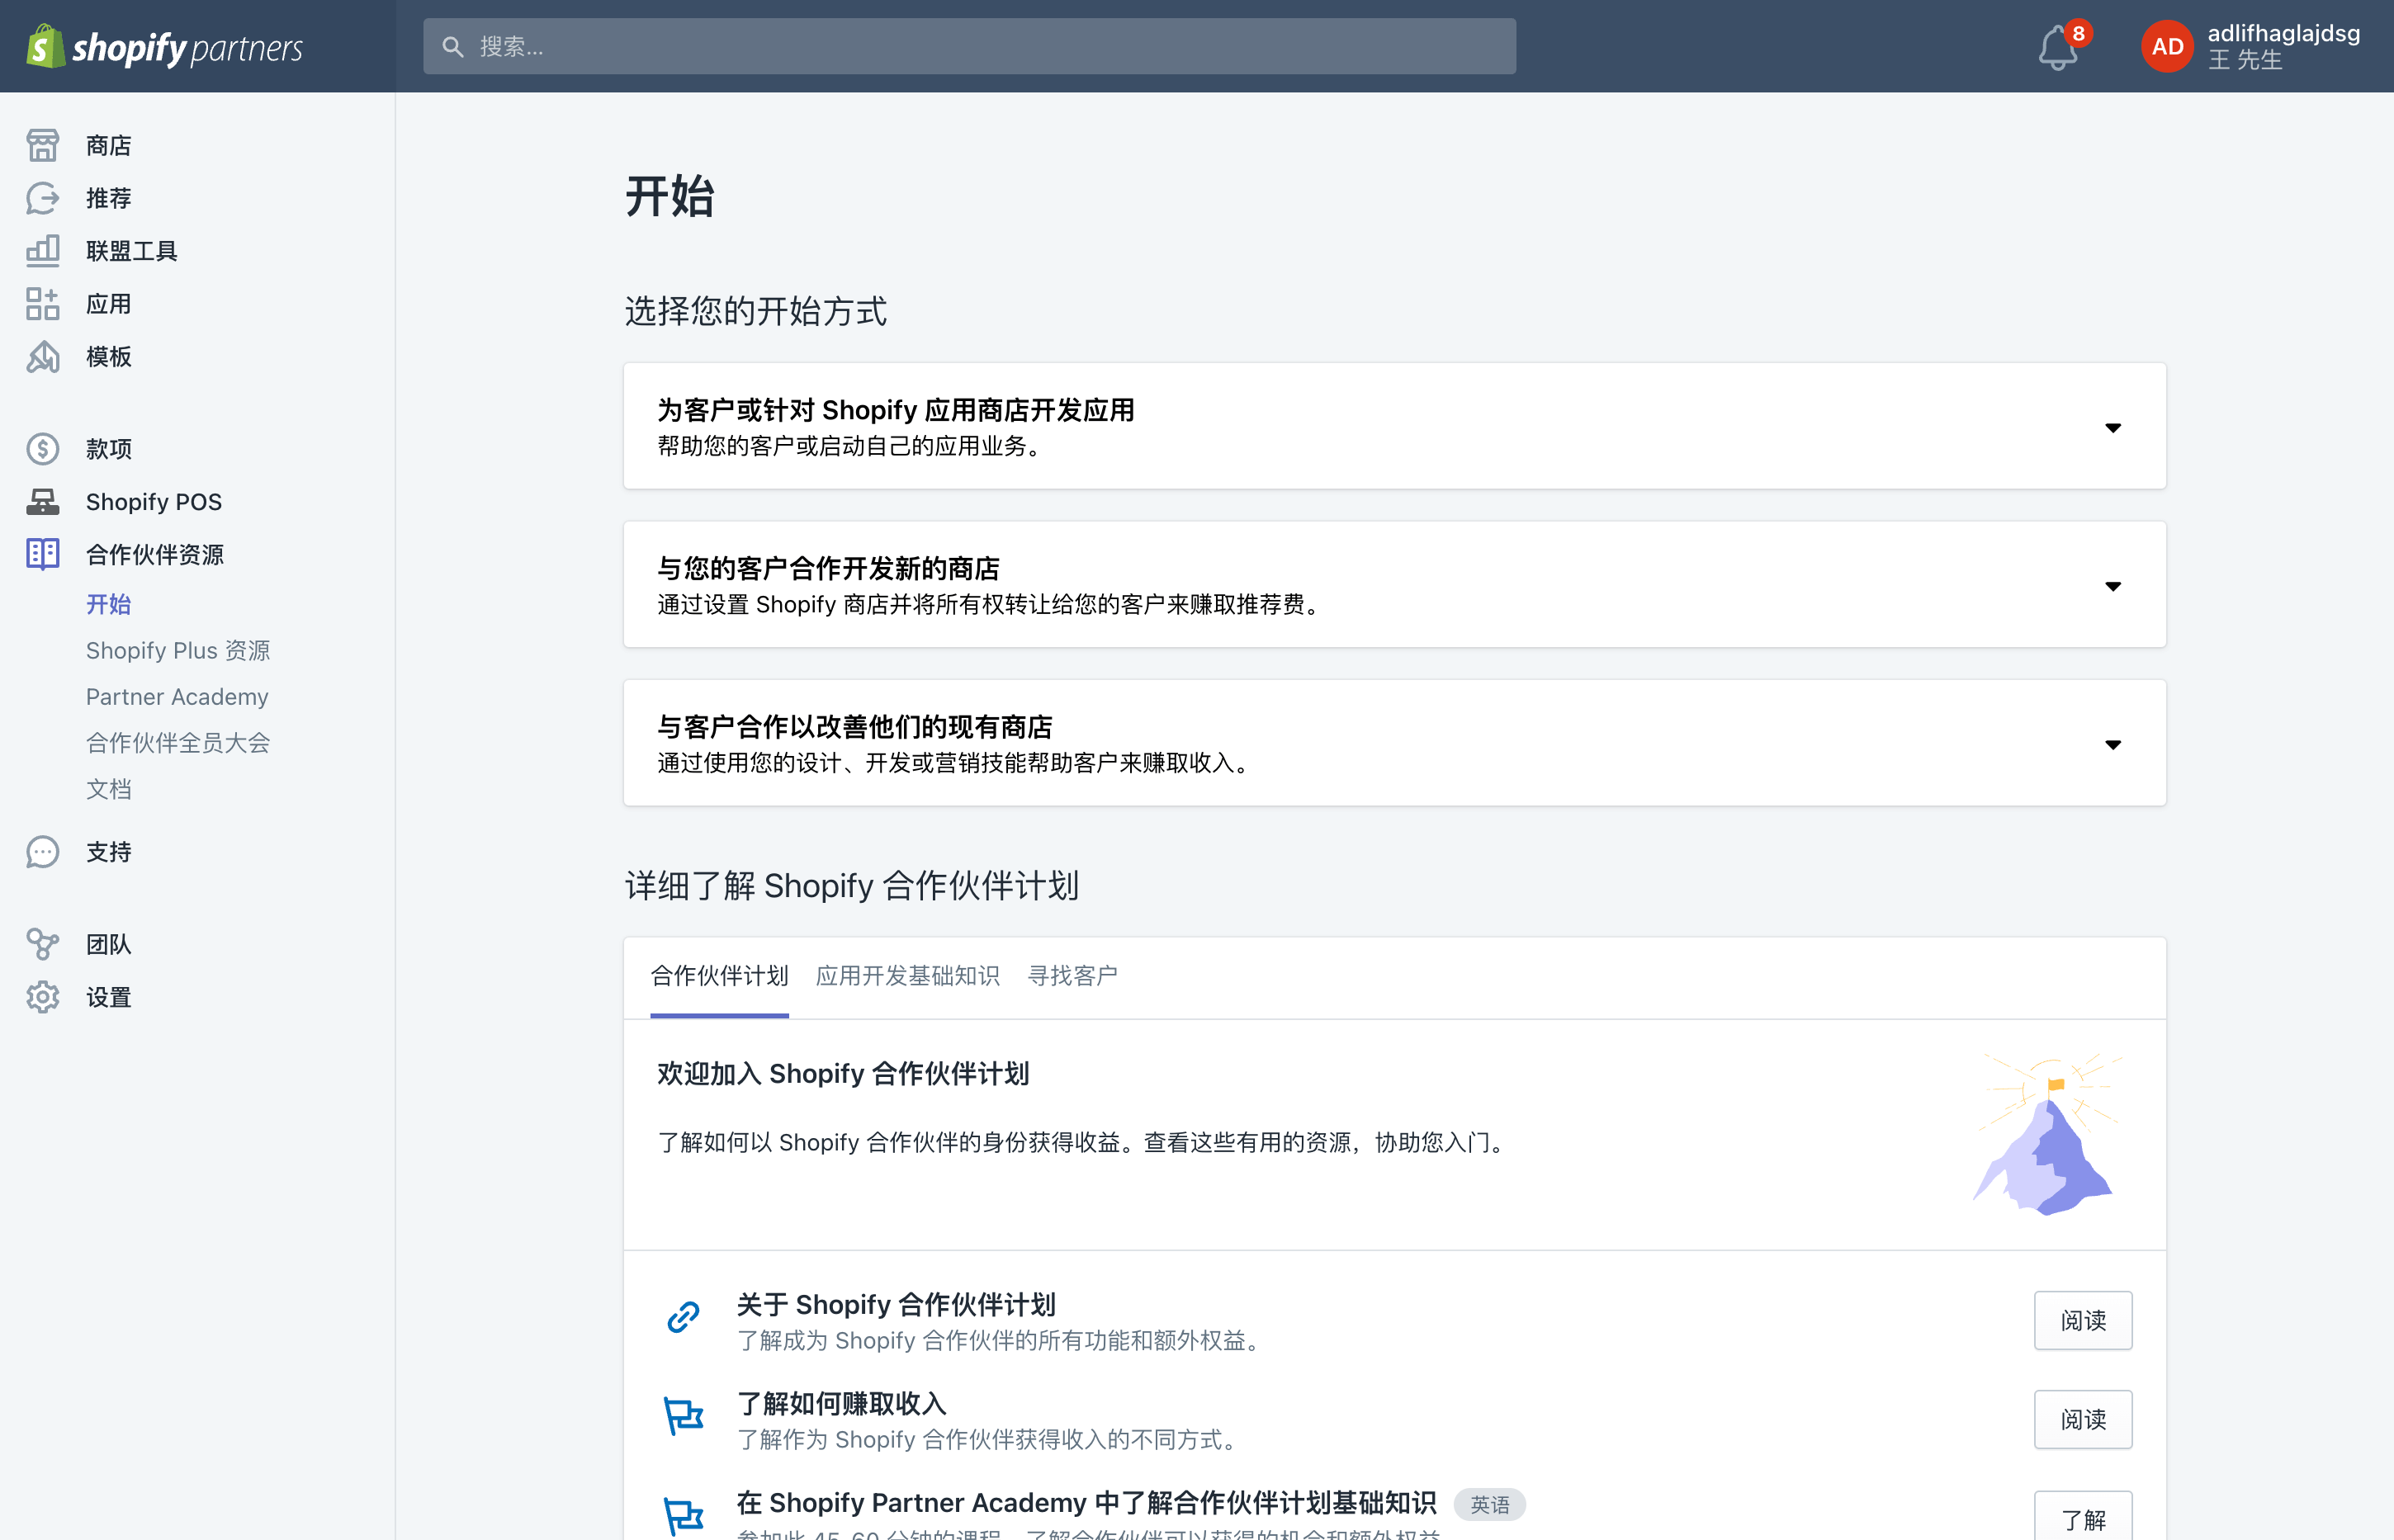Image resolution: width=2394 pixels, height=1540 pixels.
Task: Switch to 应用开发基础知识 tab
Action: point(907,976)
